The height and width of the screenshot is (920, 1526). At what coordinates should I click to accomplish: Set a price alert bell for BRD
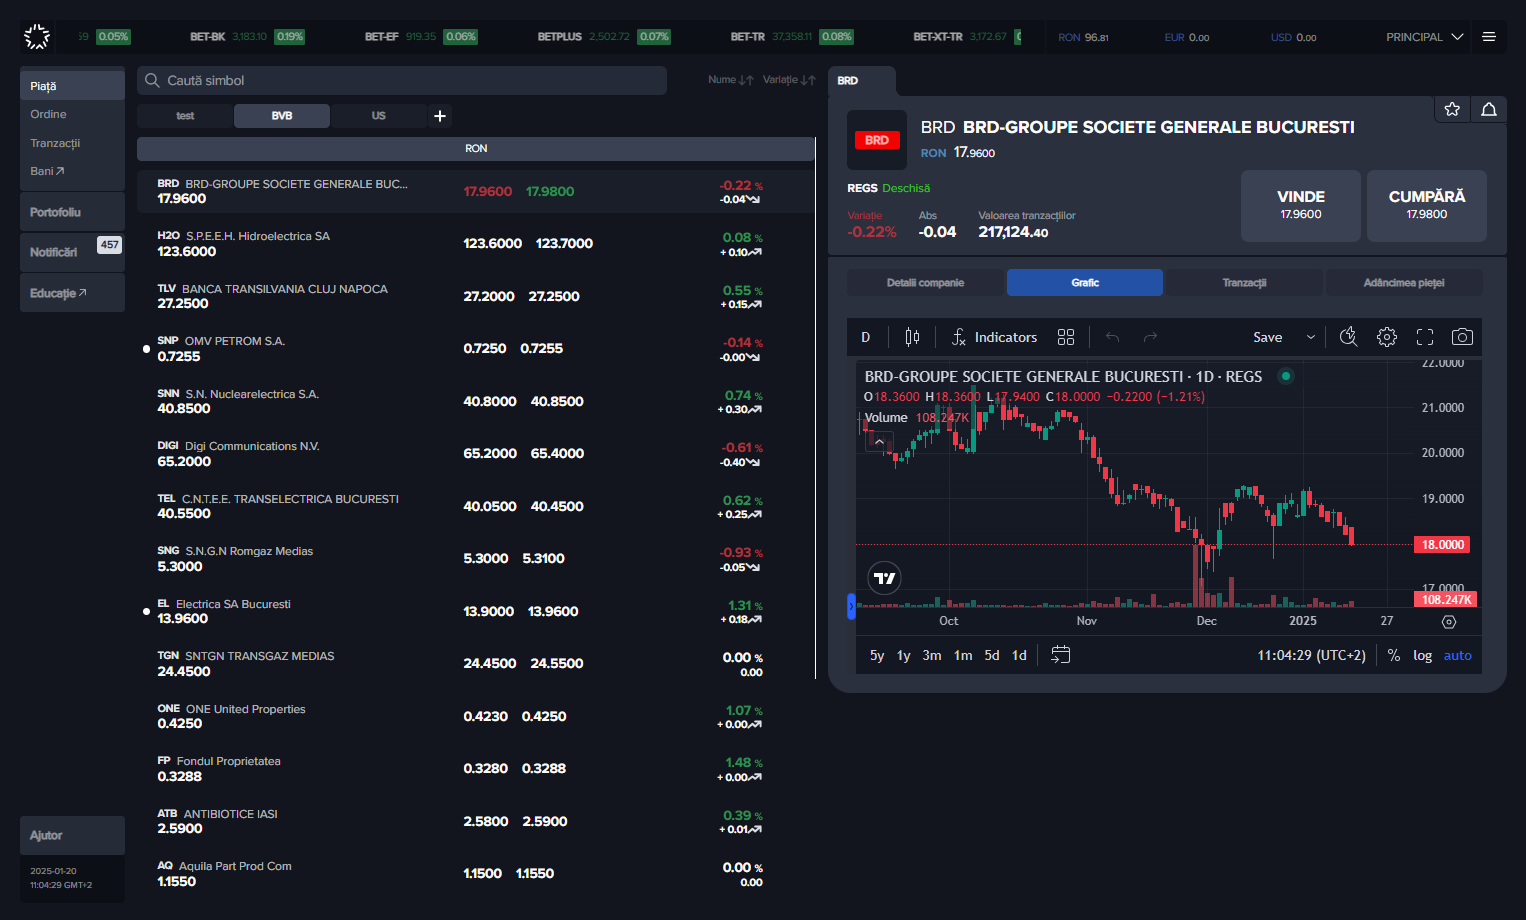coord(1489,109)
